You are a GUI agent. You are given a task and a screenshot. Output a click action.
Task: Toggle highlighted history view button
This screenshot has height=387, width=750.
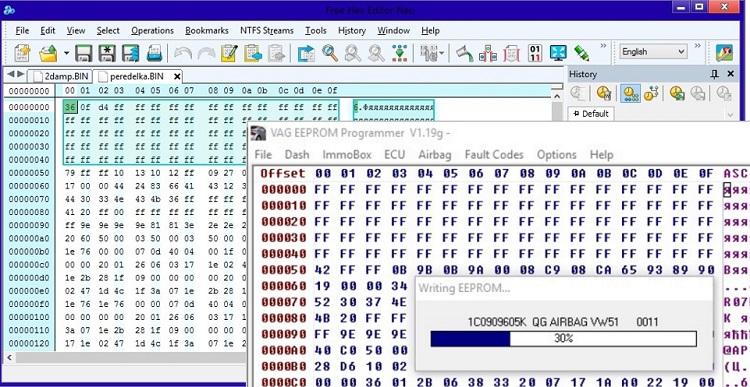(630, 93)
